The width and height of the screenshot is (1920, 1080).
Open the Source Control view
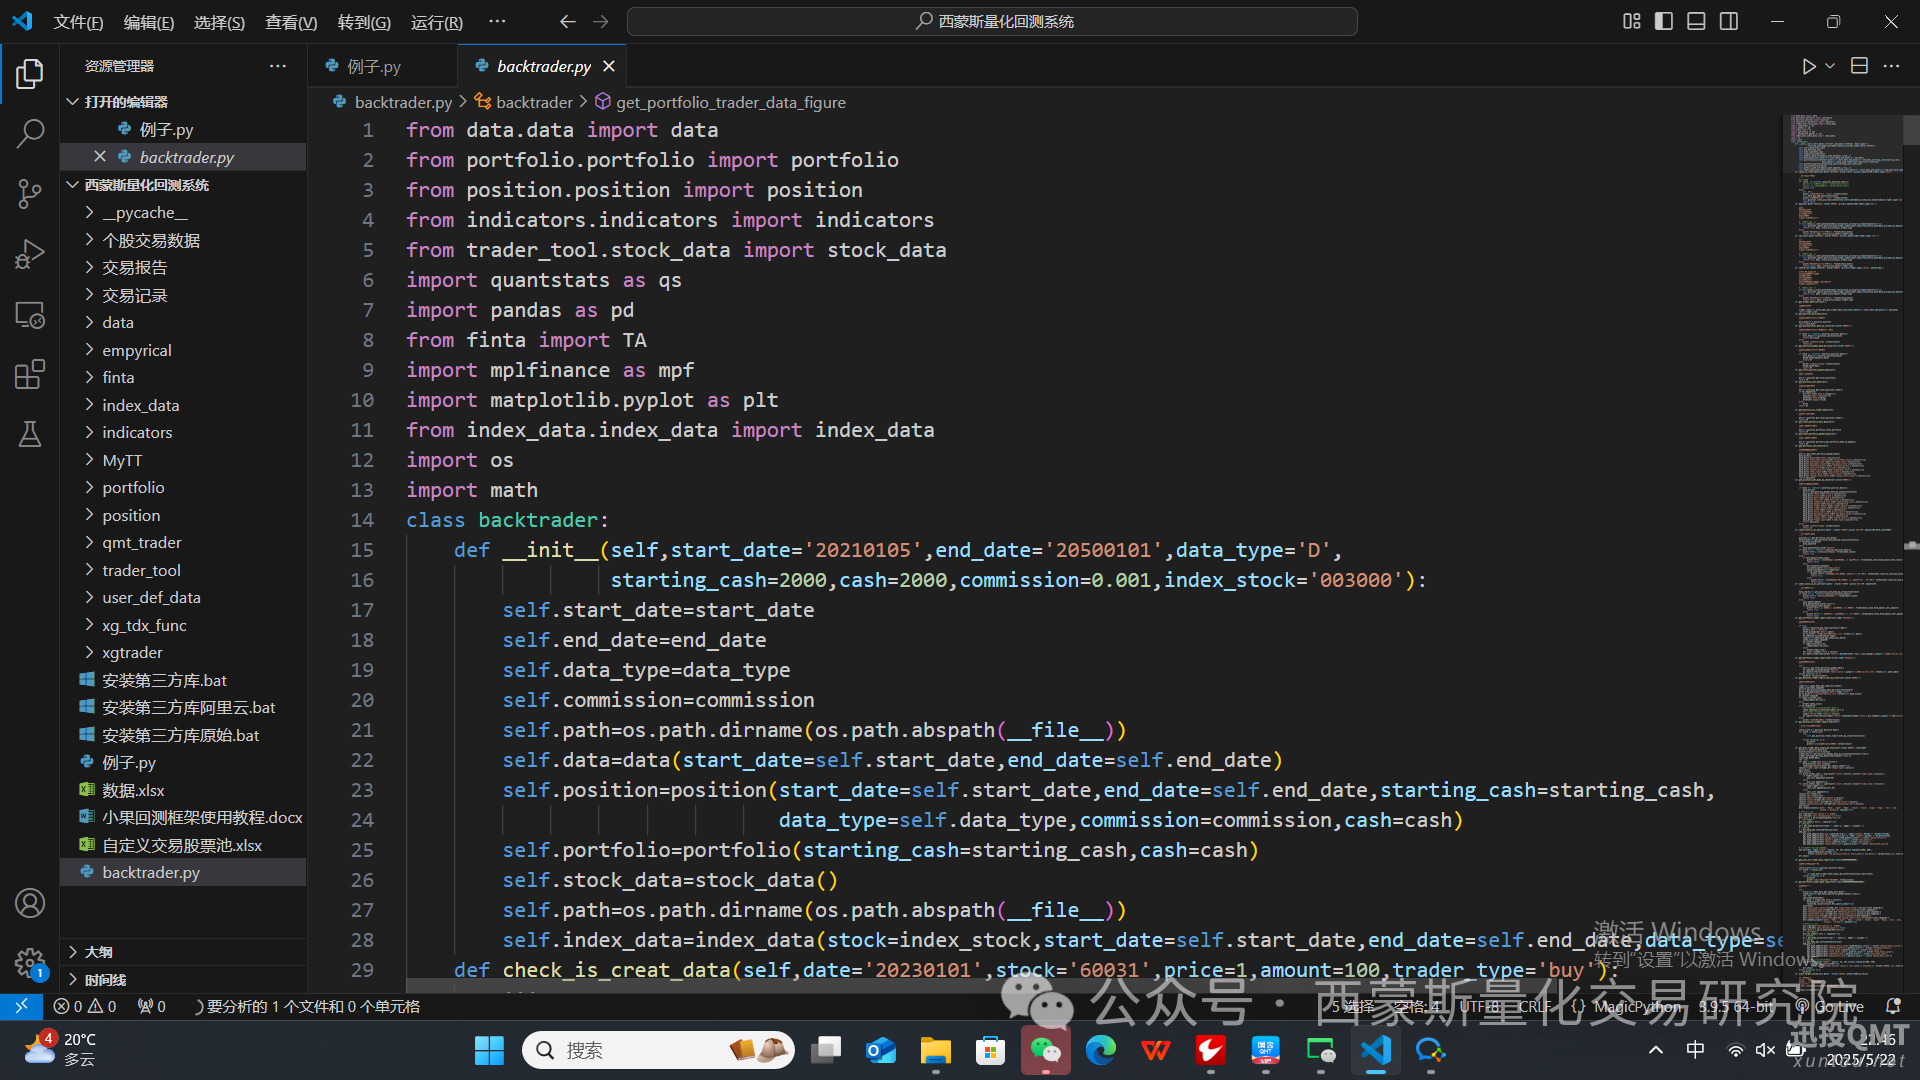pos(30,193)
